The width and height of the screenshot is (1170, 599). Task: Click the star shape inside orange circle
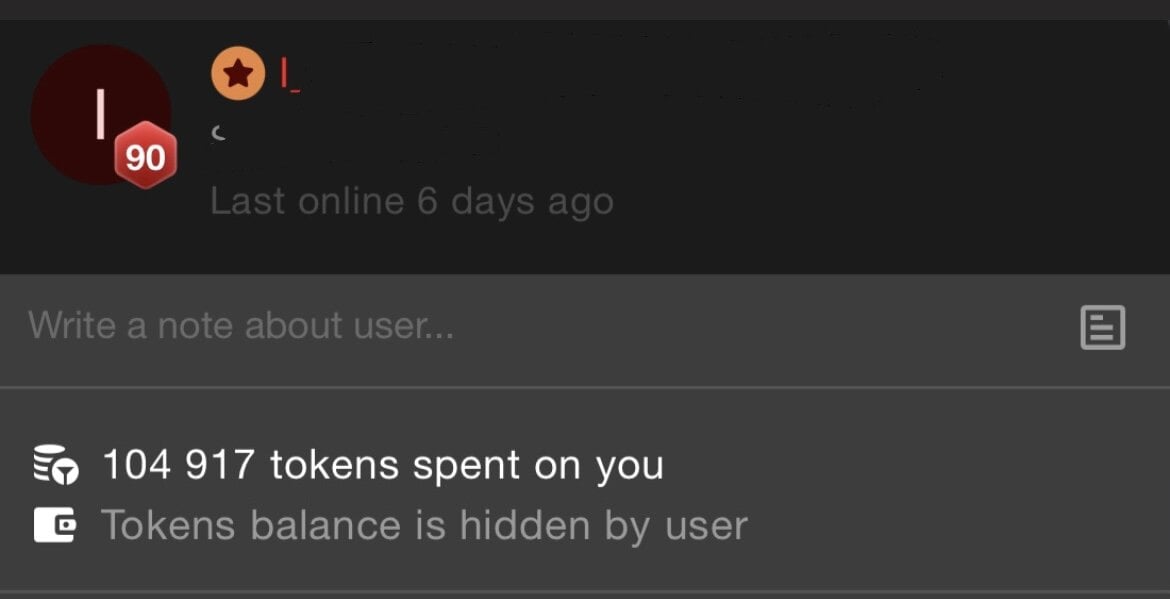(x=238, y=73)
